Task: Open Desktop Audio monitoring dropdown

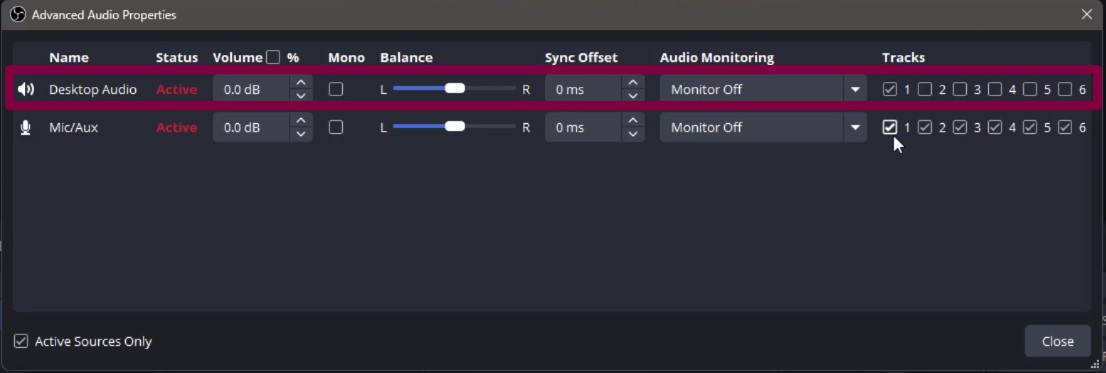Action: (763, 90)
